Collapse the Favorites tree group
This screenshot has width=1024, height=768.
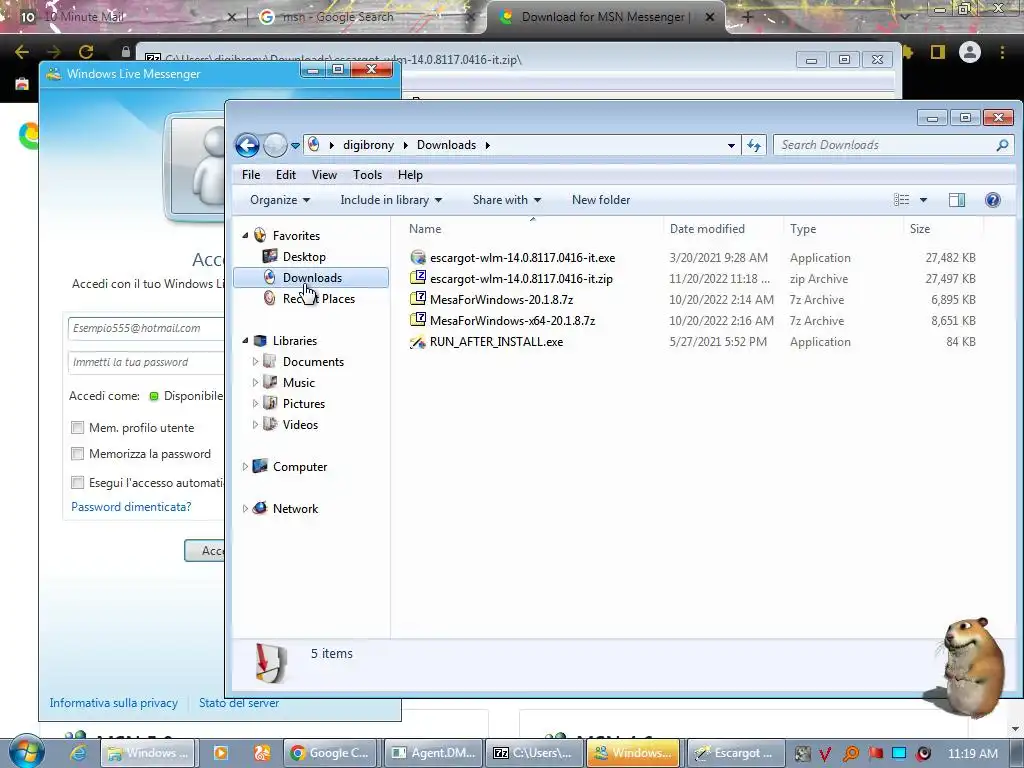(x=246, y=235)
